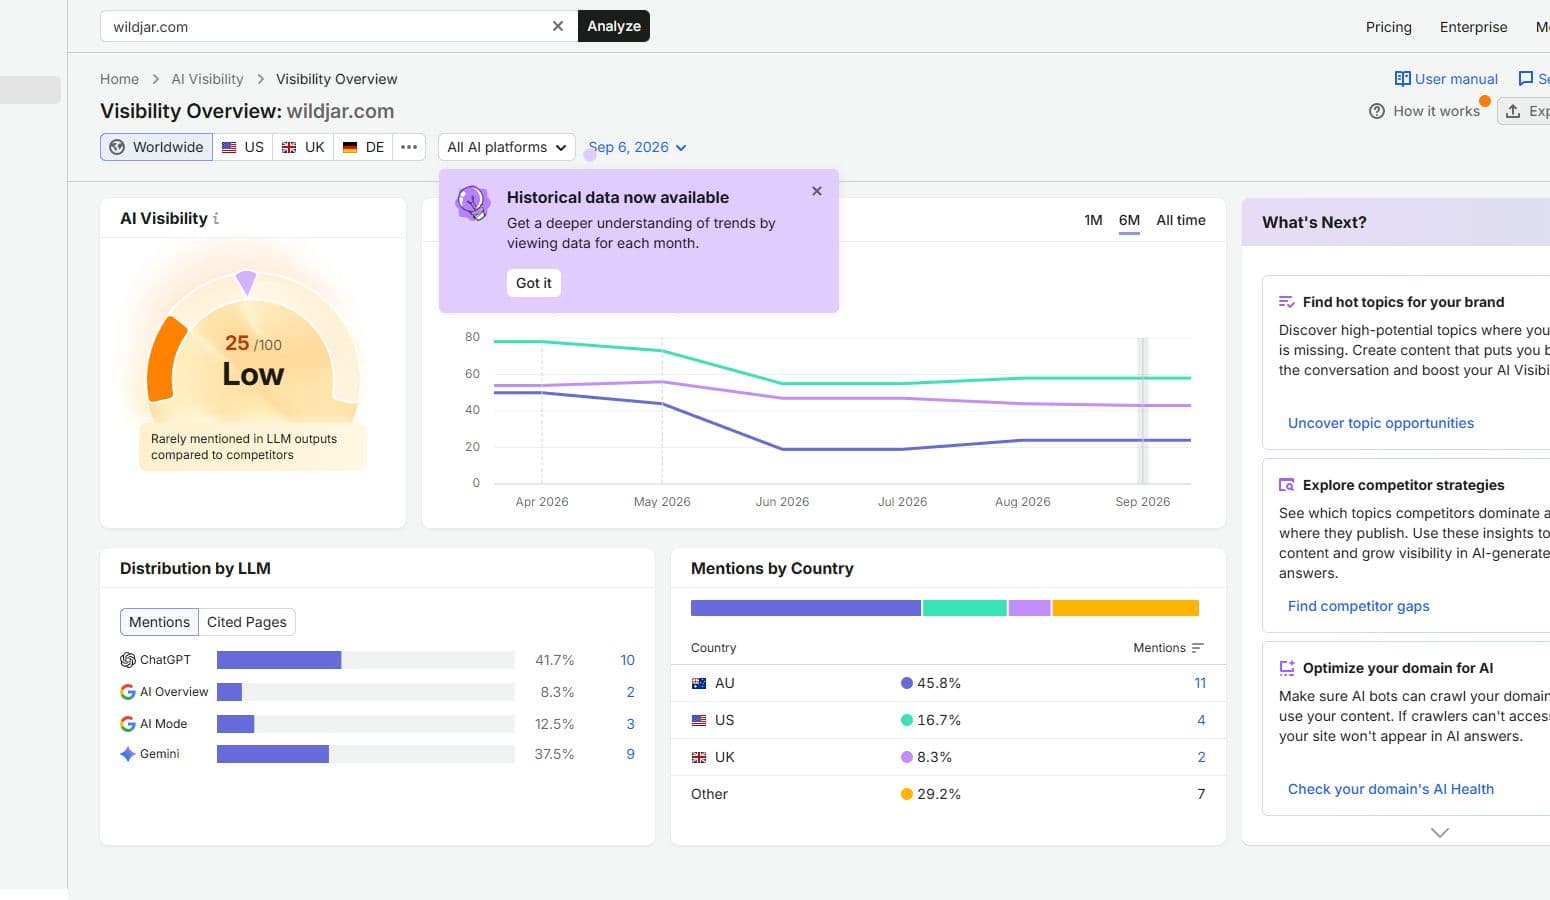The width and height of the screenshot is (1550, 900).
Task: Open ChatGPT mentions count 10
Action: [x=627, y=660]
